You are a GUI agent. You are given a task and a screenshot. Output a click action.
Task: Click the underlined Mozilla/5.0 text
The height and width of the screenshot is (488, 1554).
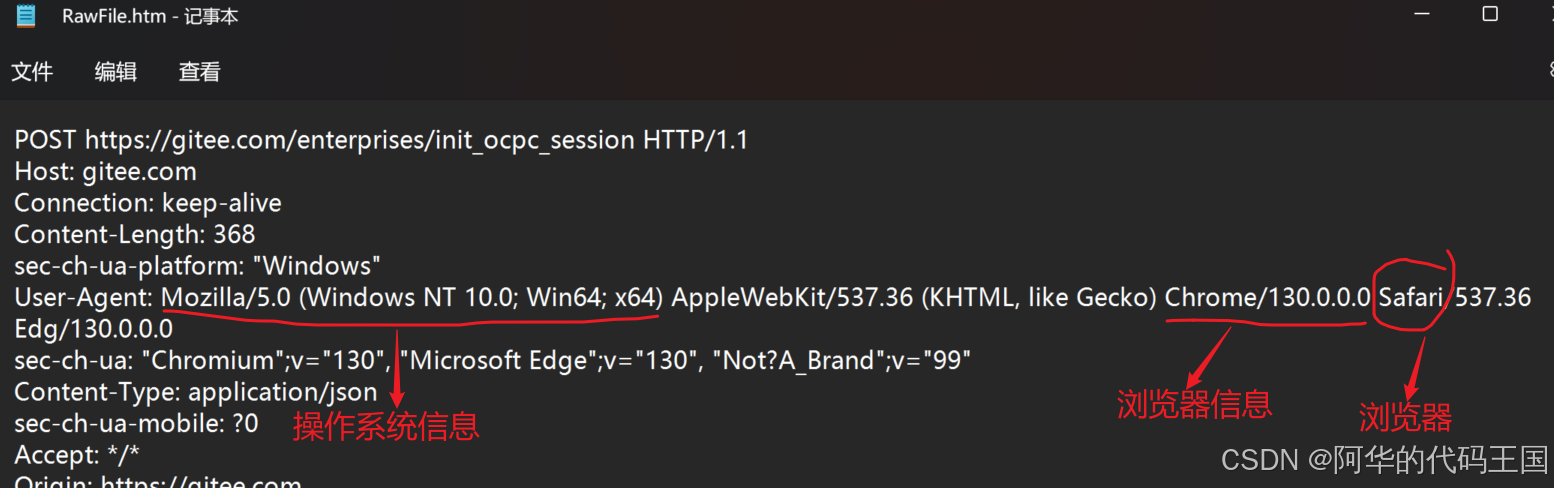pos(225,297)
